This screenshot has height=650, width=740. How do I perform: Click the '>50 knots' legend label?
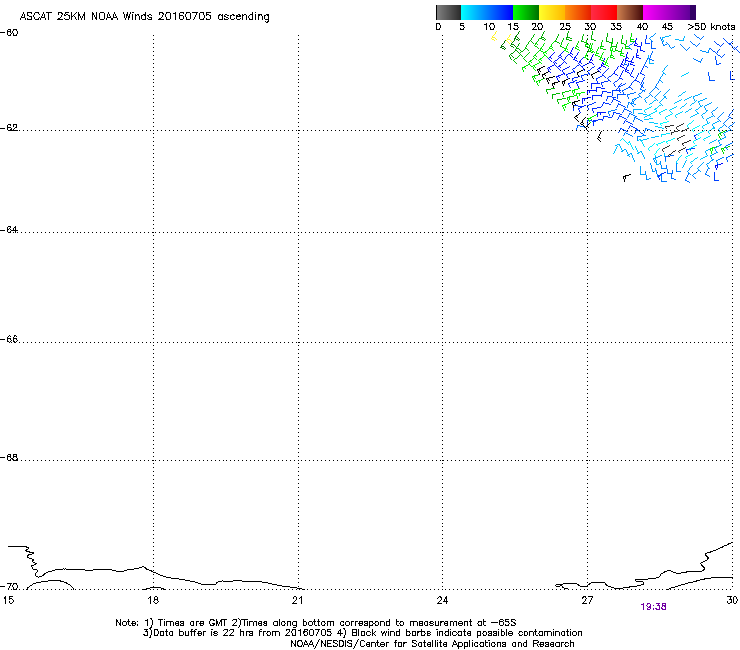click(711, 27)
